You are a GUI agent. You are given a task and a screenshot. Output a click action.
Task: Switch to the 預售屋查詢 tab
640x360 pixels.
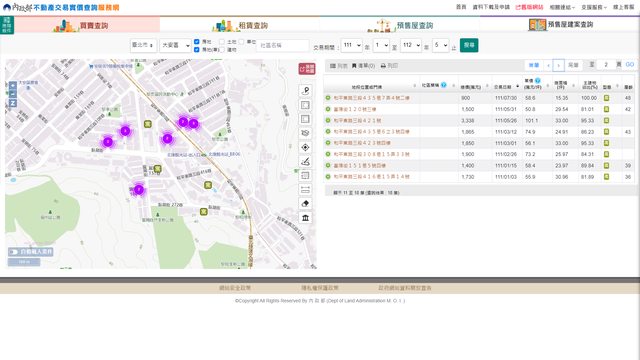click(400, 25)
